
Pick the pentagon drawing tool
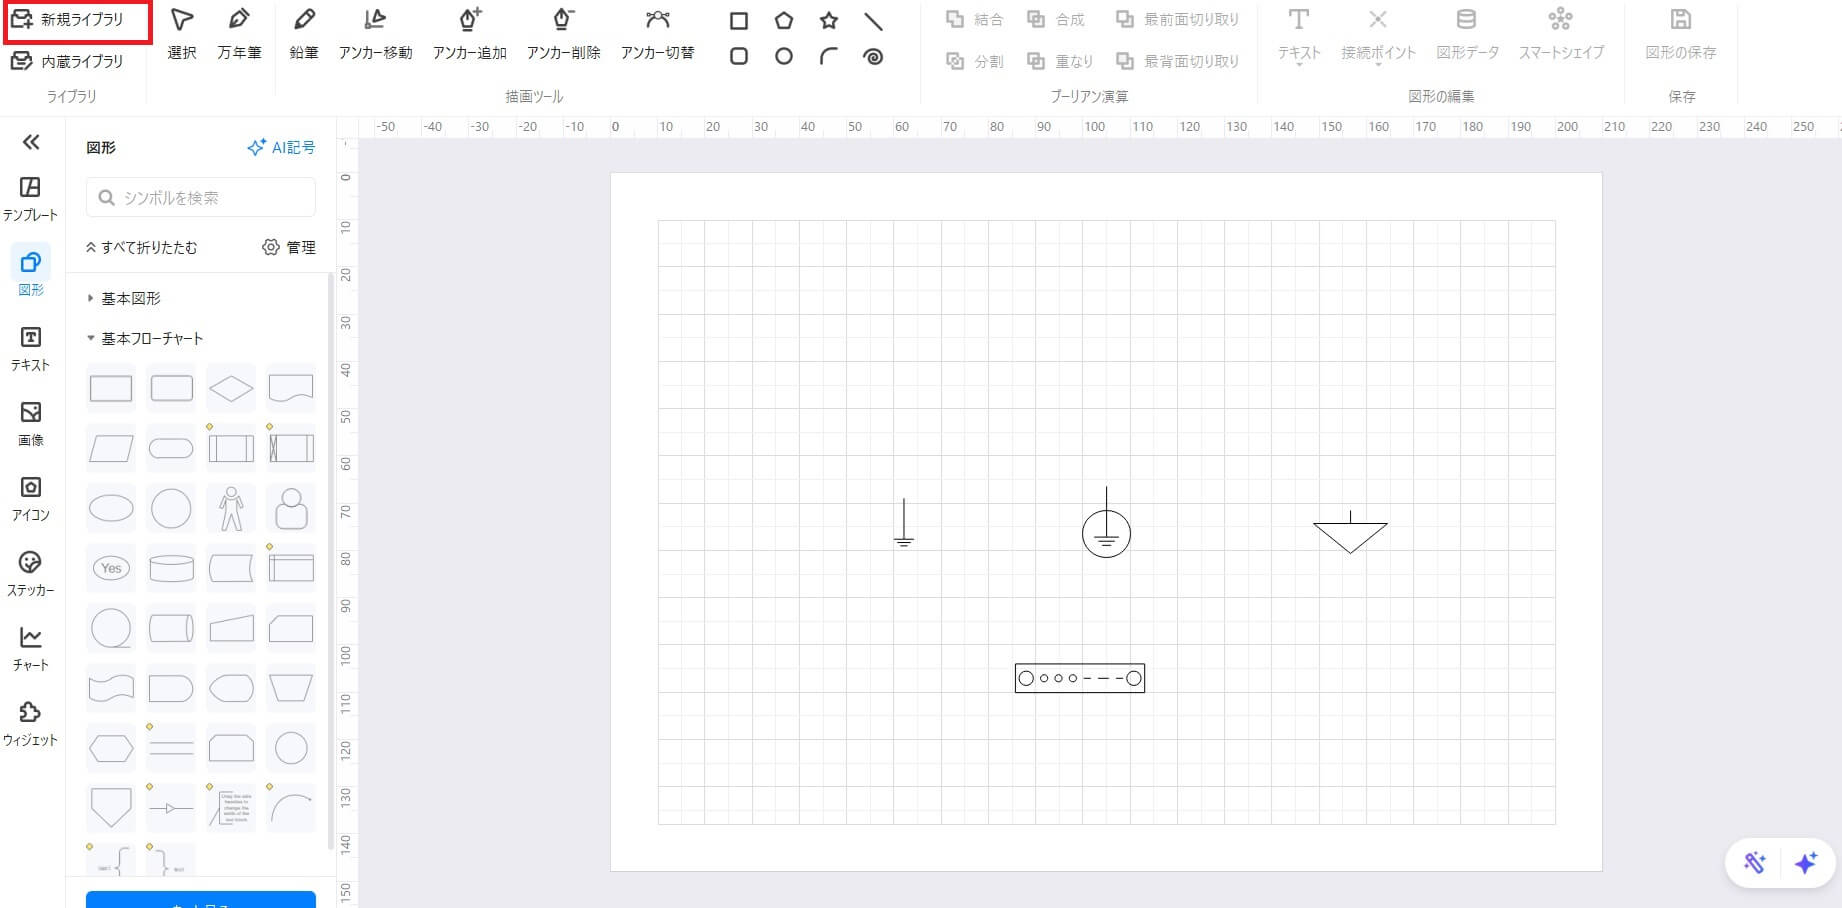click(x=784, y=21)
